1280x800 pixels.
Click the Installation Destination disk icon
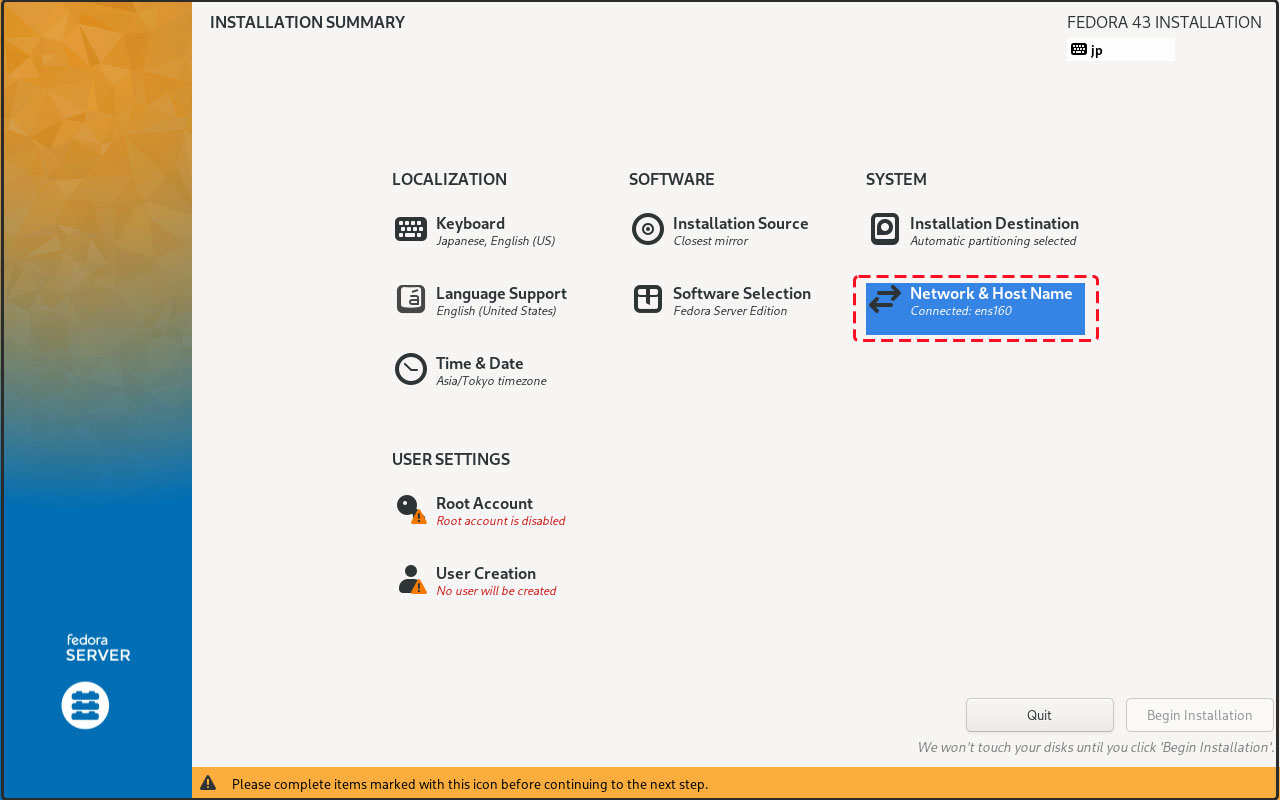(x=885, y=230)
